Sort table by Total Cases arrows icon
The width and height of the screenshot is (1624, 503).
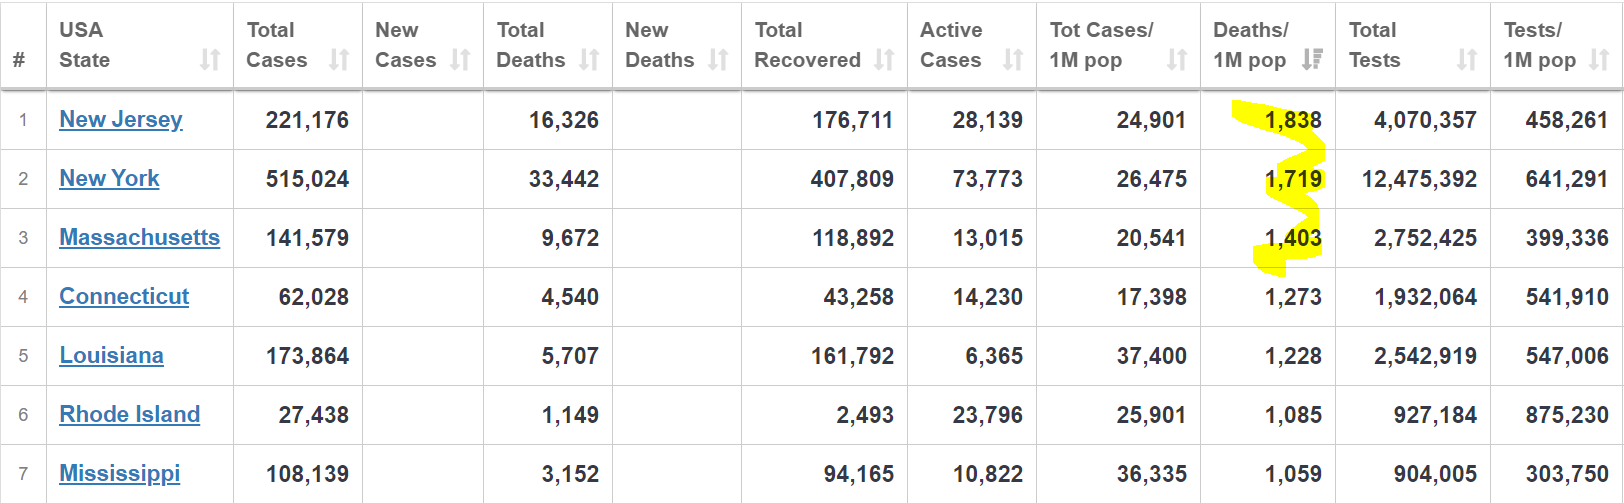pos(340,60)
